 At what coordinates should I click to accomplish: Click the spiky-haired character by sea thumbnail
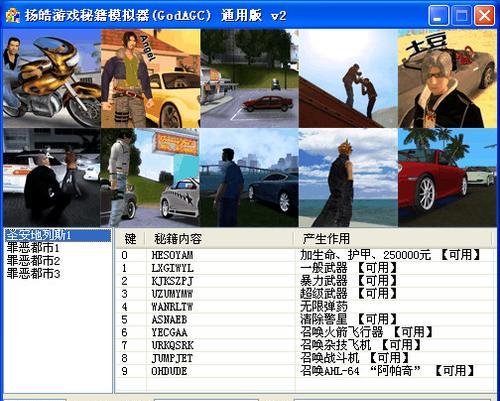[348, 178]
